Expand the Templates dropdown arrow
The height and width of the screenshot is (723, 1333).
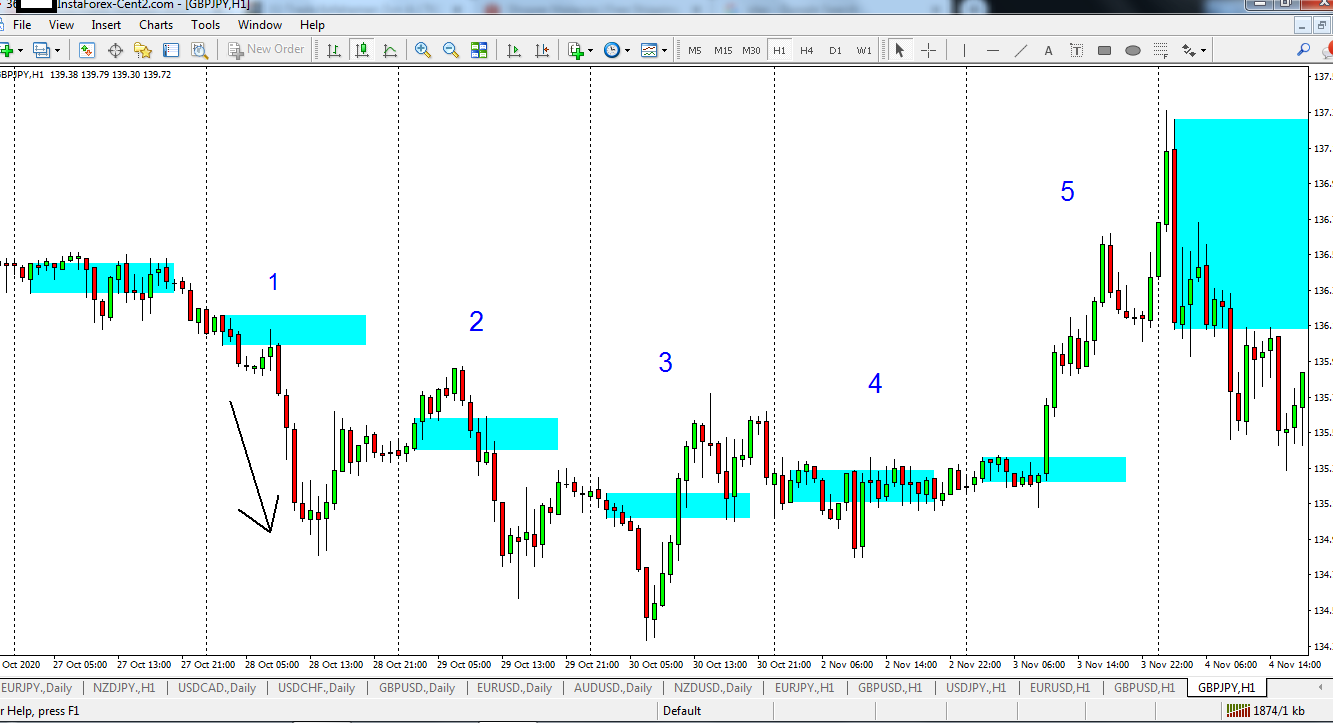coord(665,50)
